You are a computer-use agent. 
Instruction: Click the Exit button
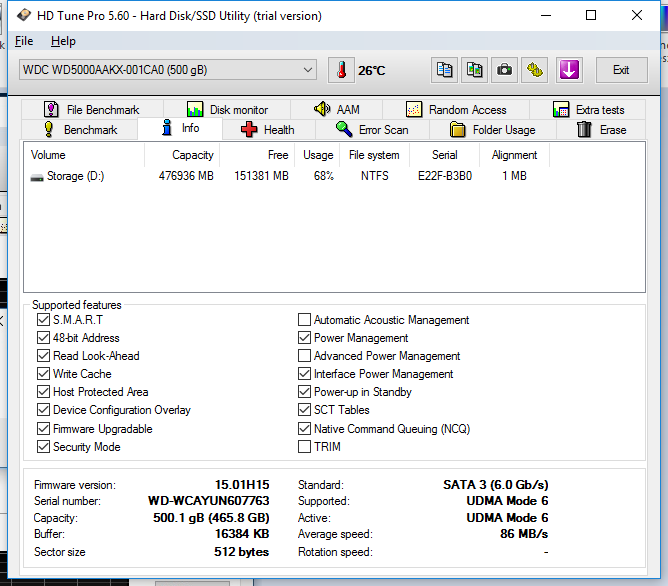coord(621,70)
